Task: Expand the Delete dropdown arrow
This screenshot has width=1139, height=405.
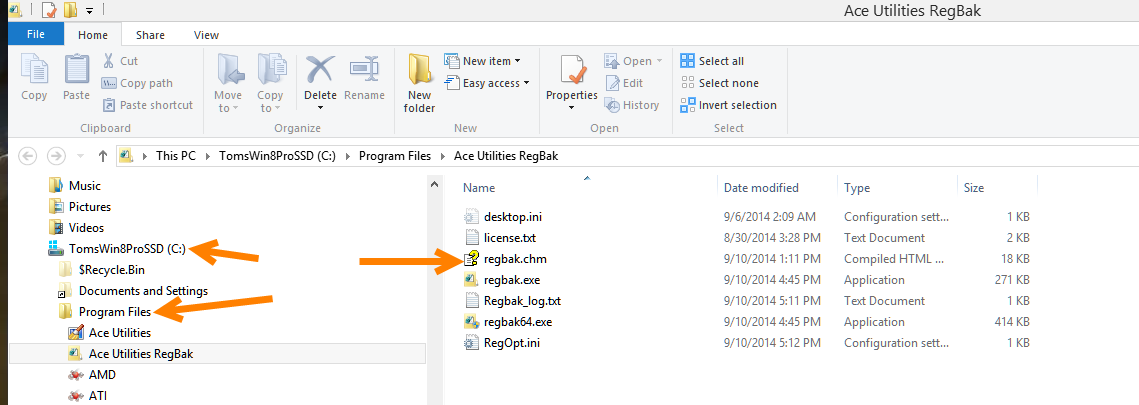Action: point(320,107)
